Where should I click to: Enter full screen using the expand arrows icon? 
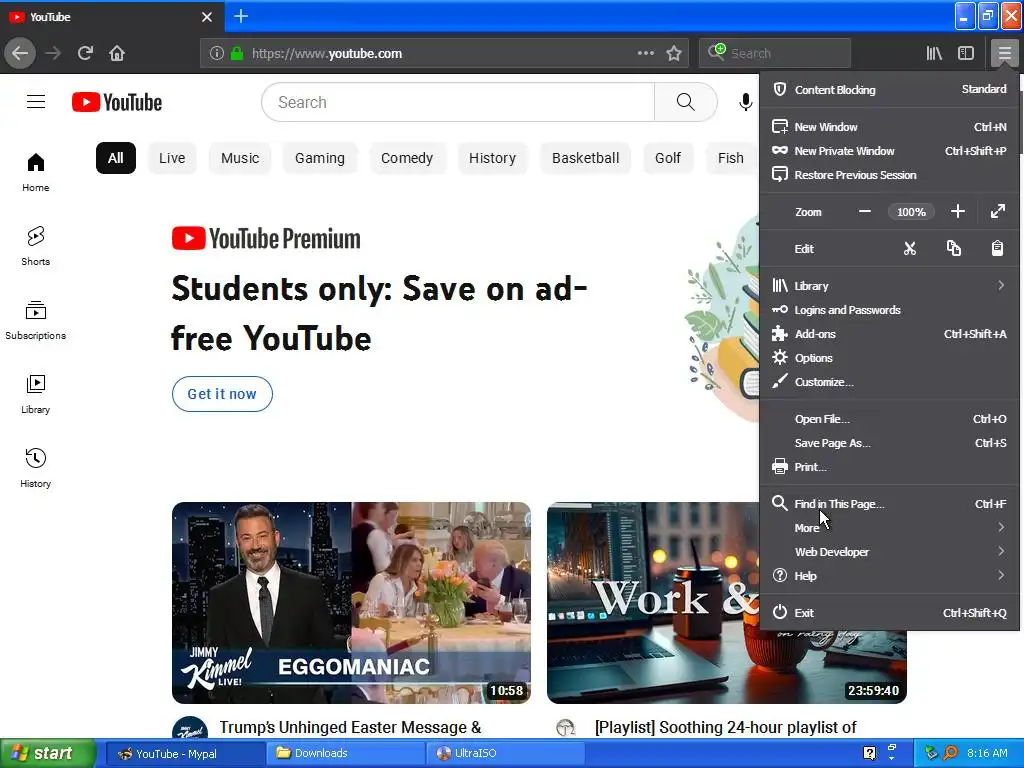[997, 212]
